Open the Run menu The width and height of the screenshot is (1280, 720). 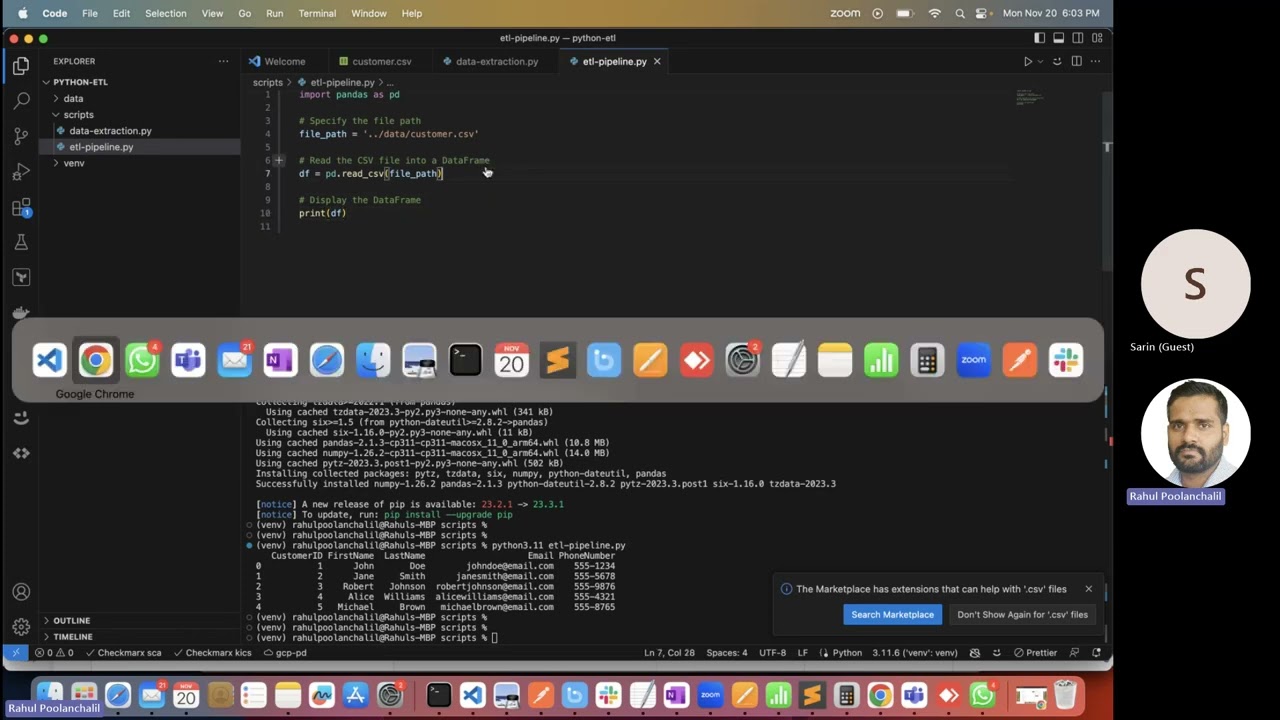(x=274, y=13)
